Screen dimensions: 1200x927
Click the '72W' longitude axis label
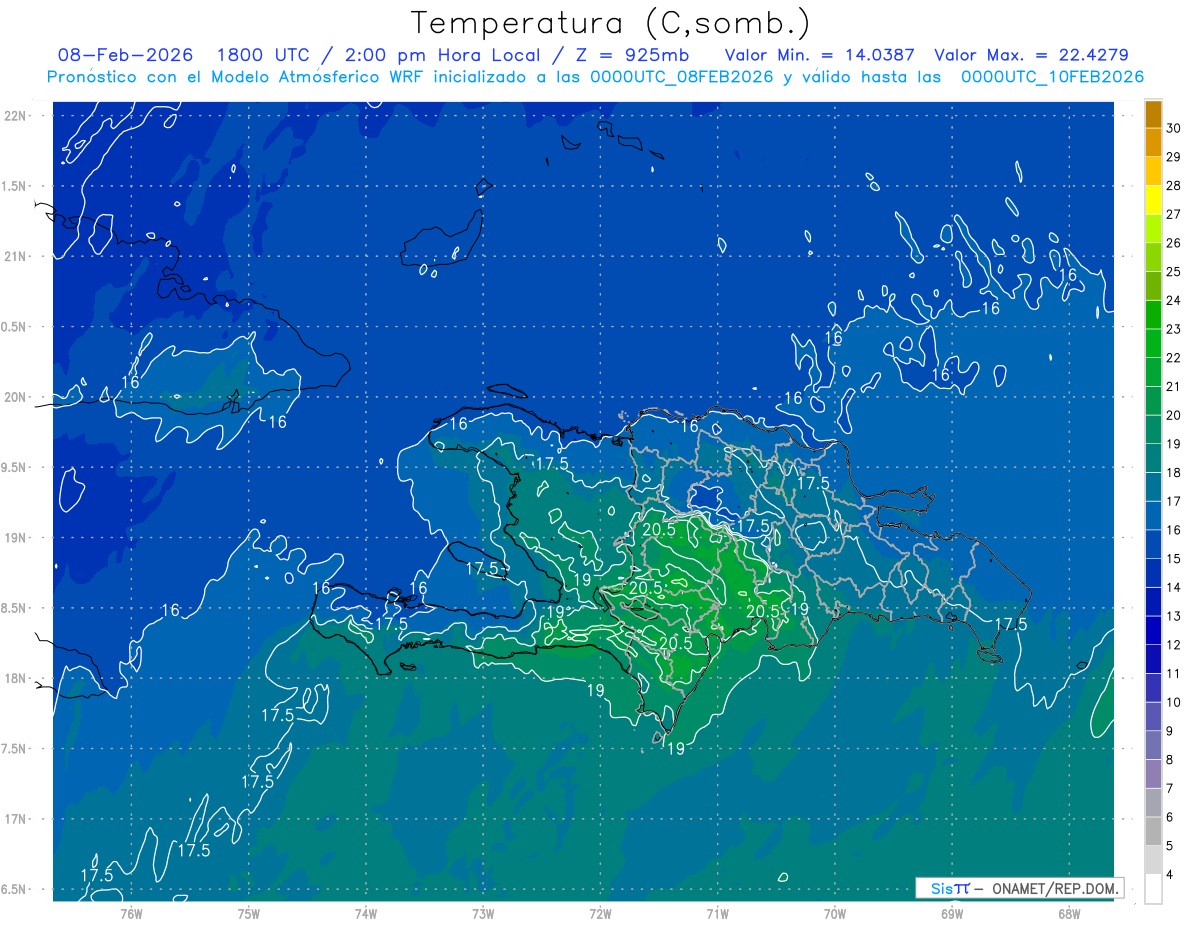[600, 913]
